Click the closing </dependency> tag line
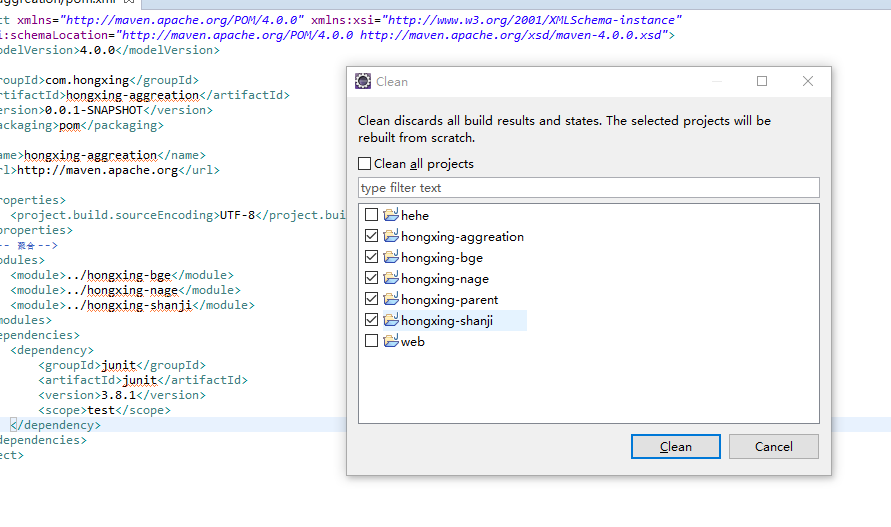The image size is (891, 527). click(55, 425)
